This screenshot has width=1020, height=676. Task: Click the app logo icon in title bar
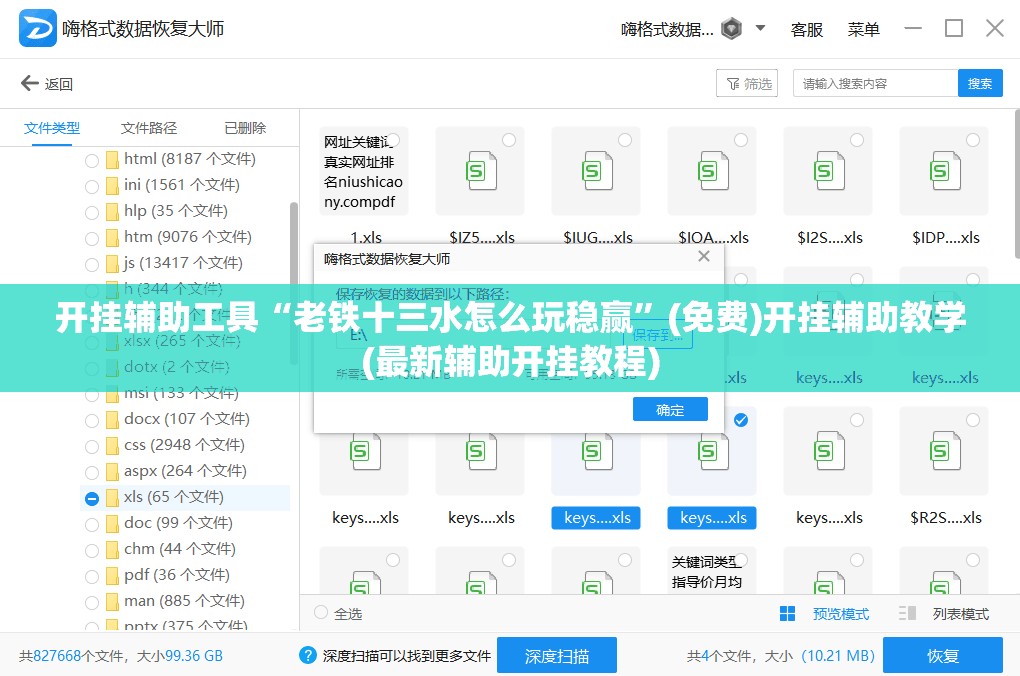coord(37,28)
